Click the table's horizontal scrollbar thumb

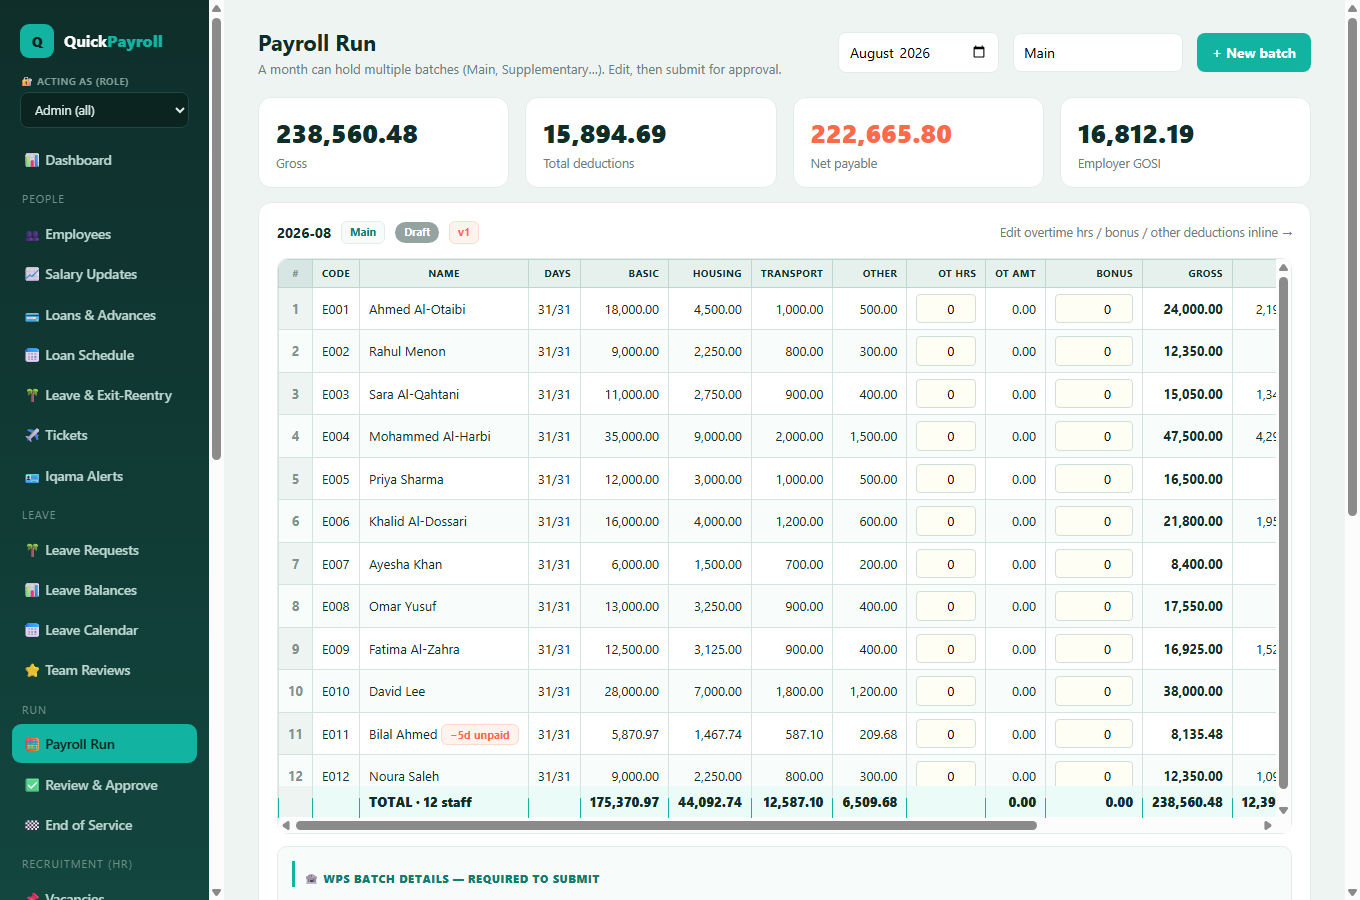pyautogui.click(x=666, y=825)
